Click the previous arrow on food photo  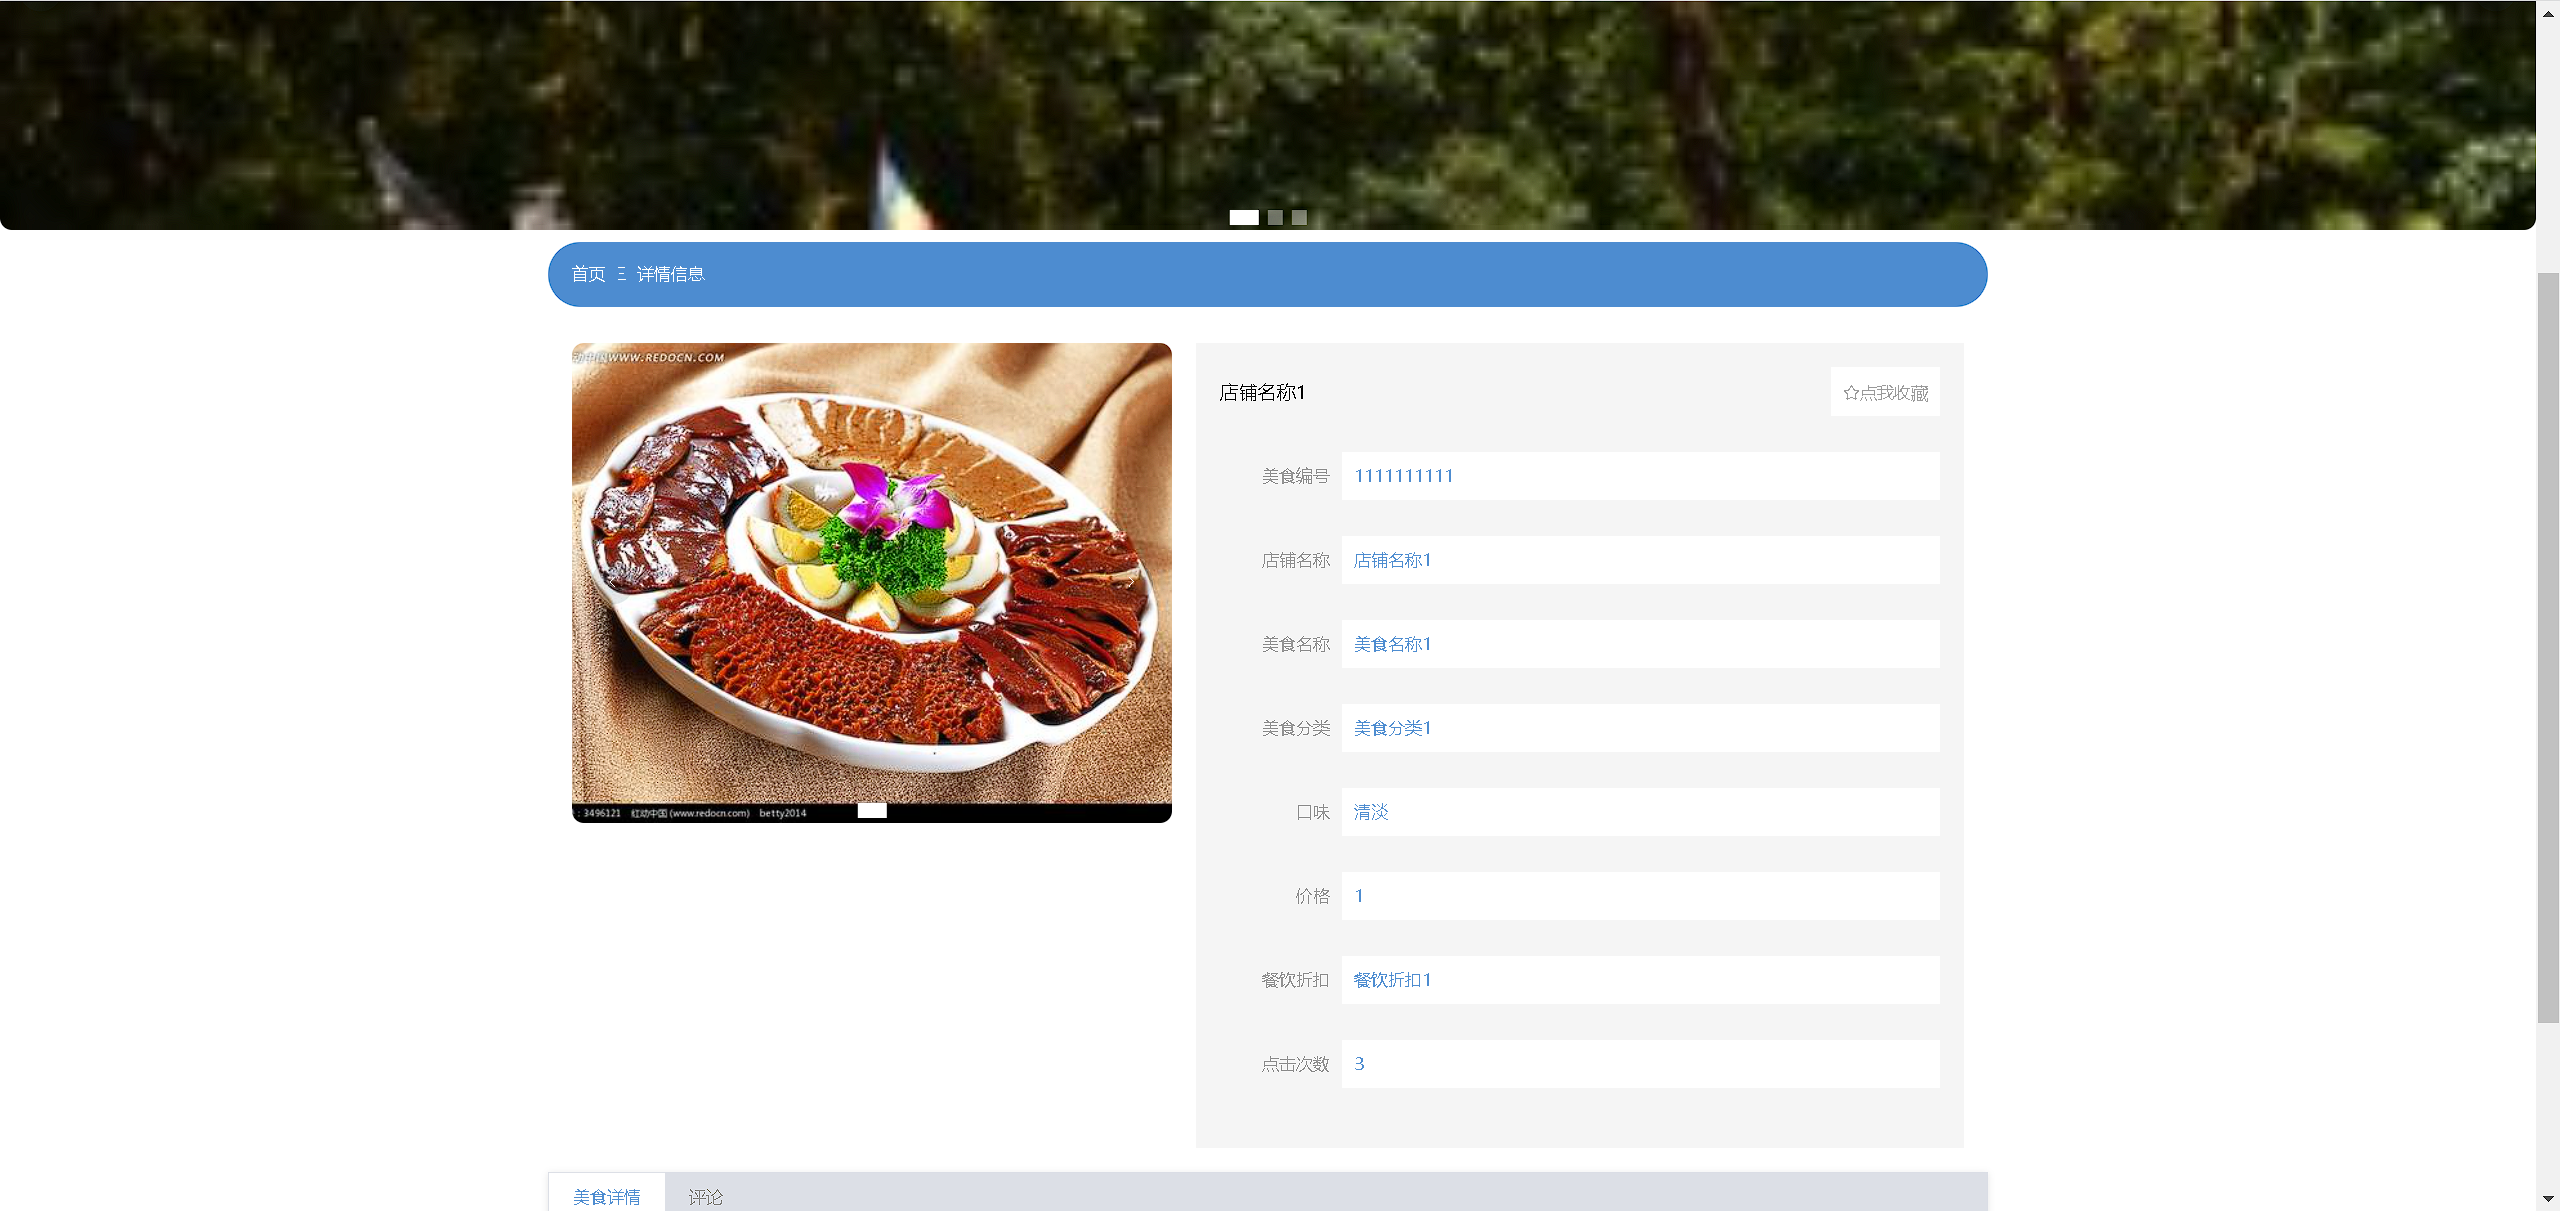pyautogui.click(x=612, y=582)
